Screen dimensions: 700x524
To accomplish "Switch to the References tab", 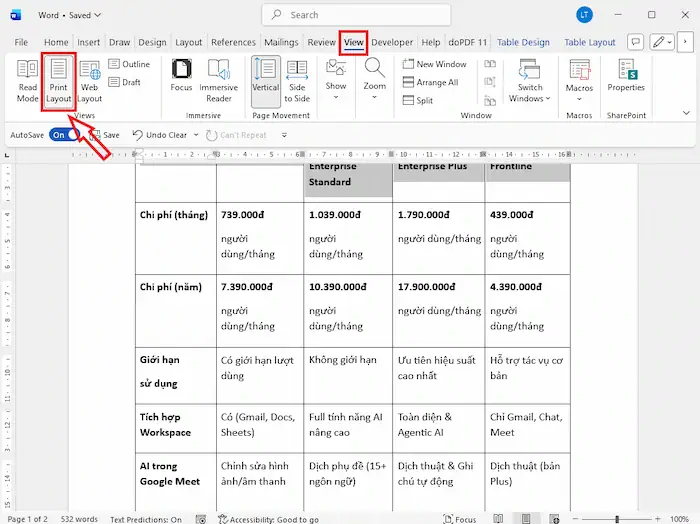I will (233, 43).
